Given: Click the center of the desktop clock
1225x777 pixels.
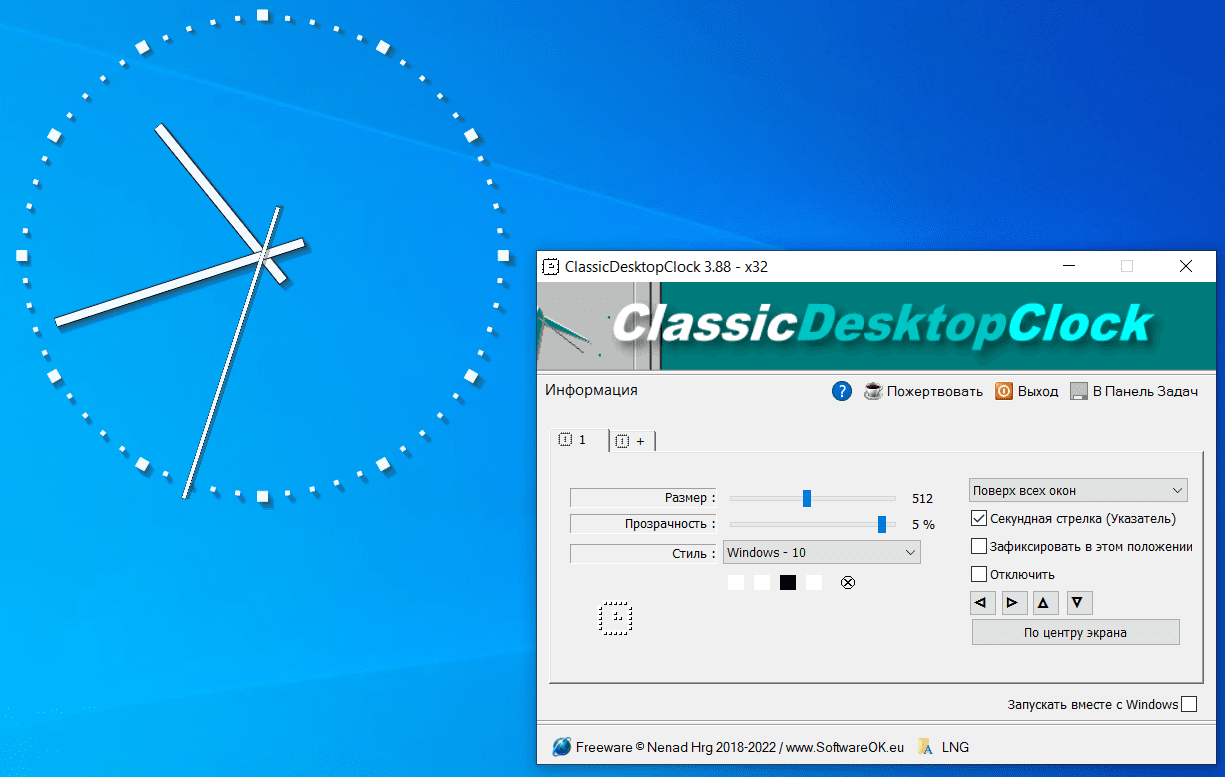Looking at the screenshot, I should [262, 255].
